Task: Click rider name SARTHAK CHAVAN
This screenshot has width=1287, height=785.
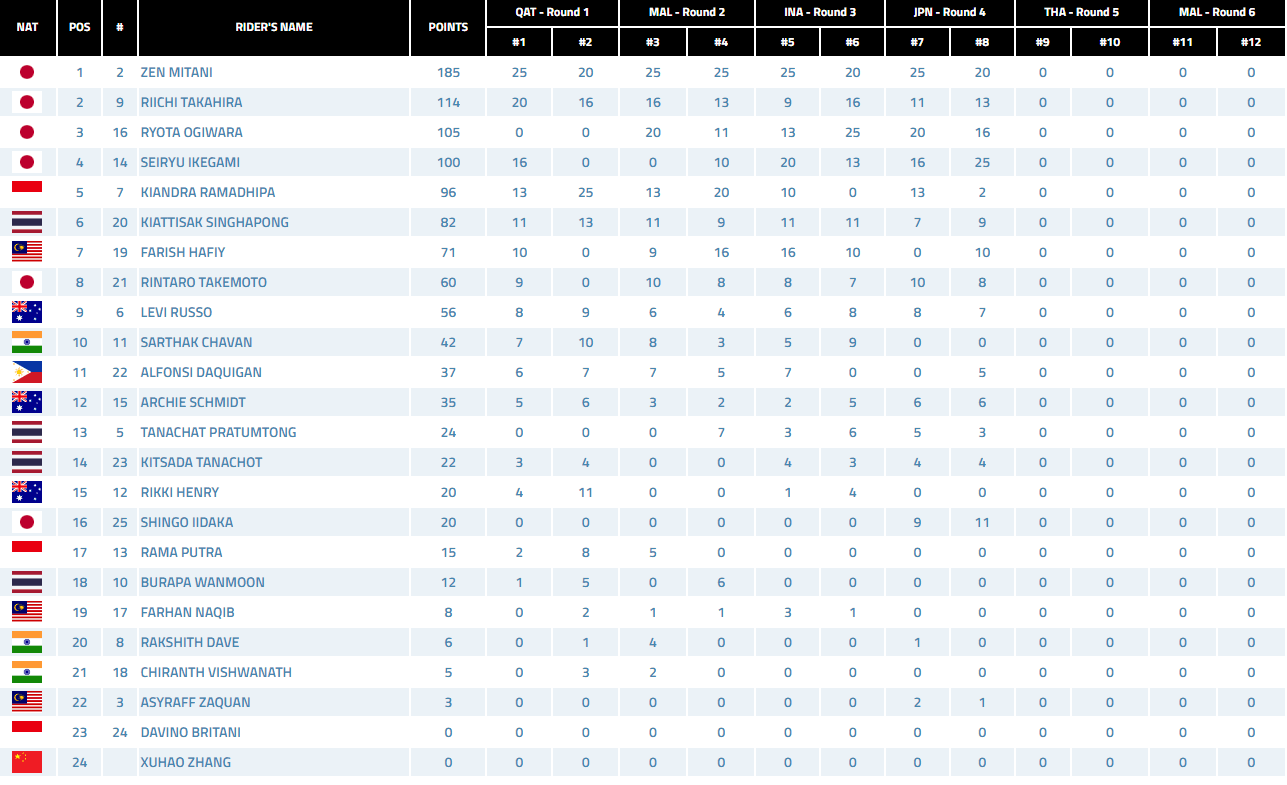Action: tap(196, 342)
